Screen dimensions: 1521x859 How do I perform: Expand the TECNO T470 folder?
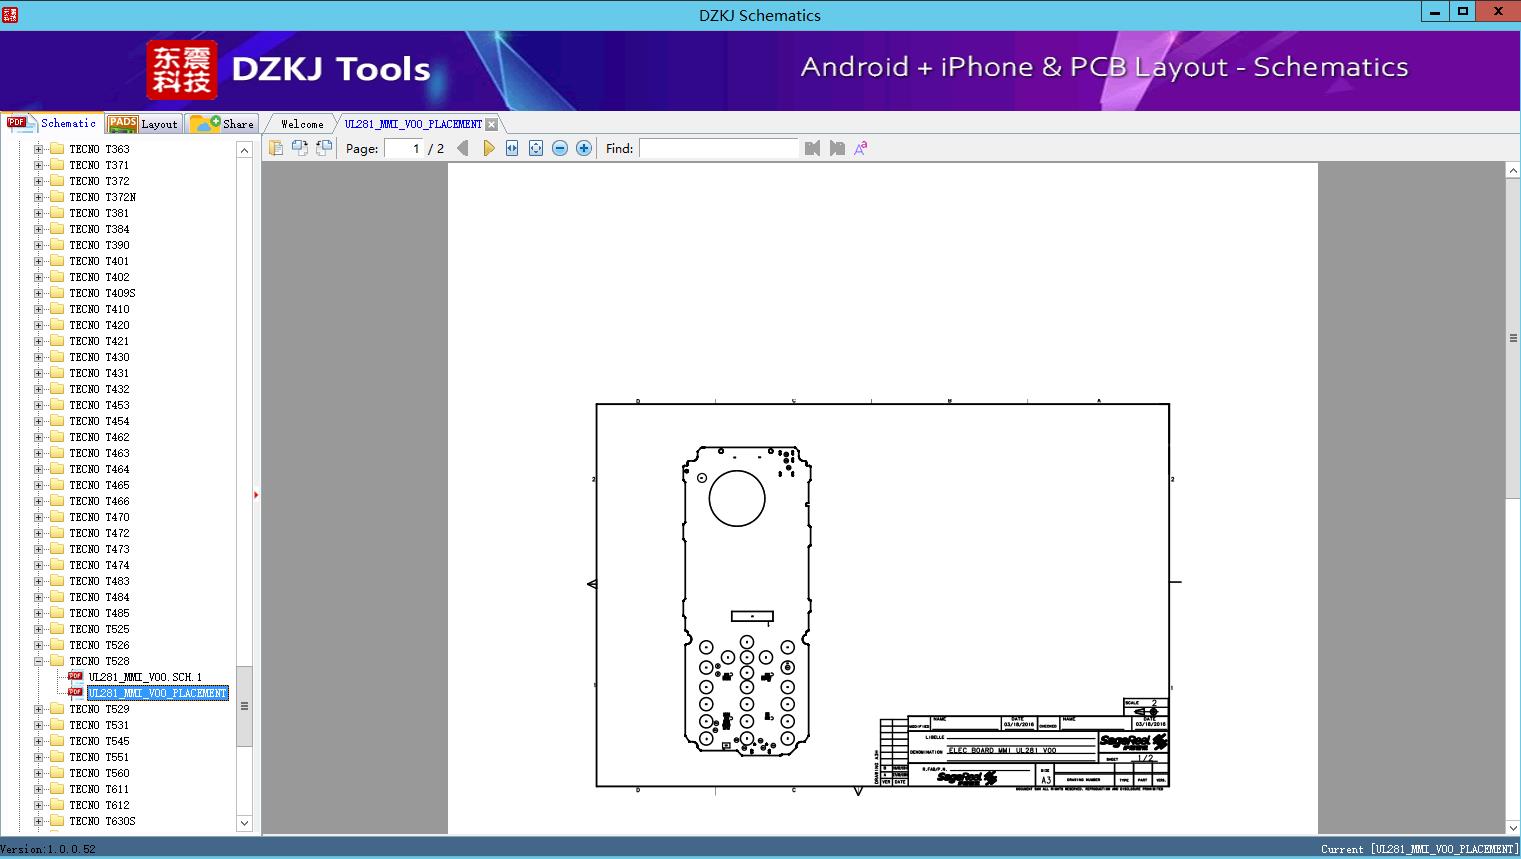click(38, 517)
